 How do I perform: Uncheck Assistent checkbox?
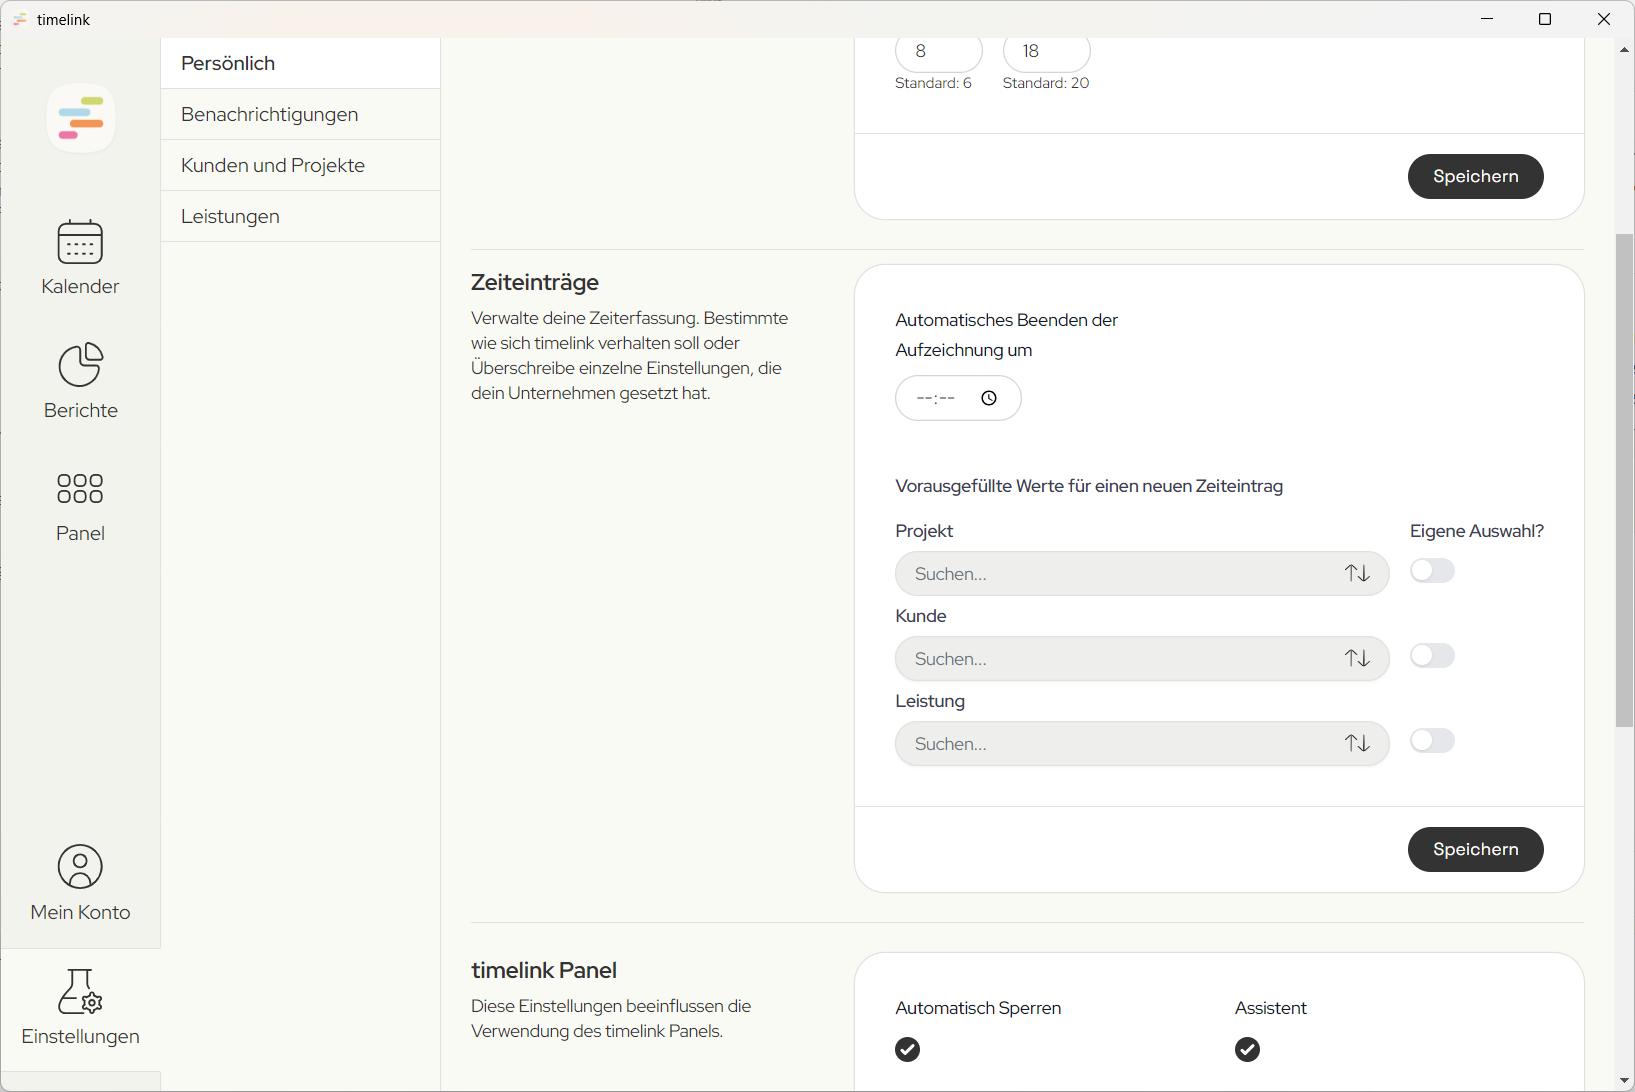[1247, 1049]
